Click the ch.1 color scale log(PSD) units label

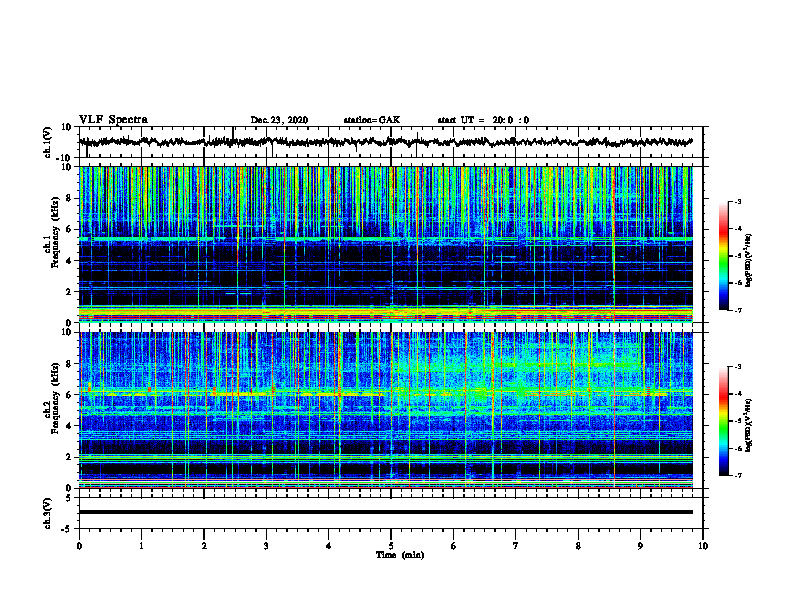(x=749, y=260)
